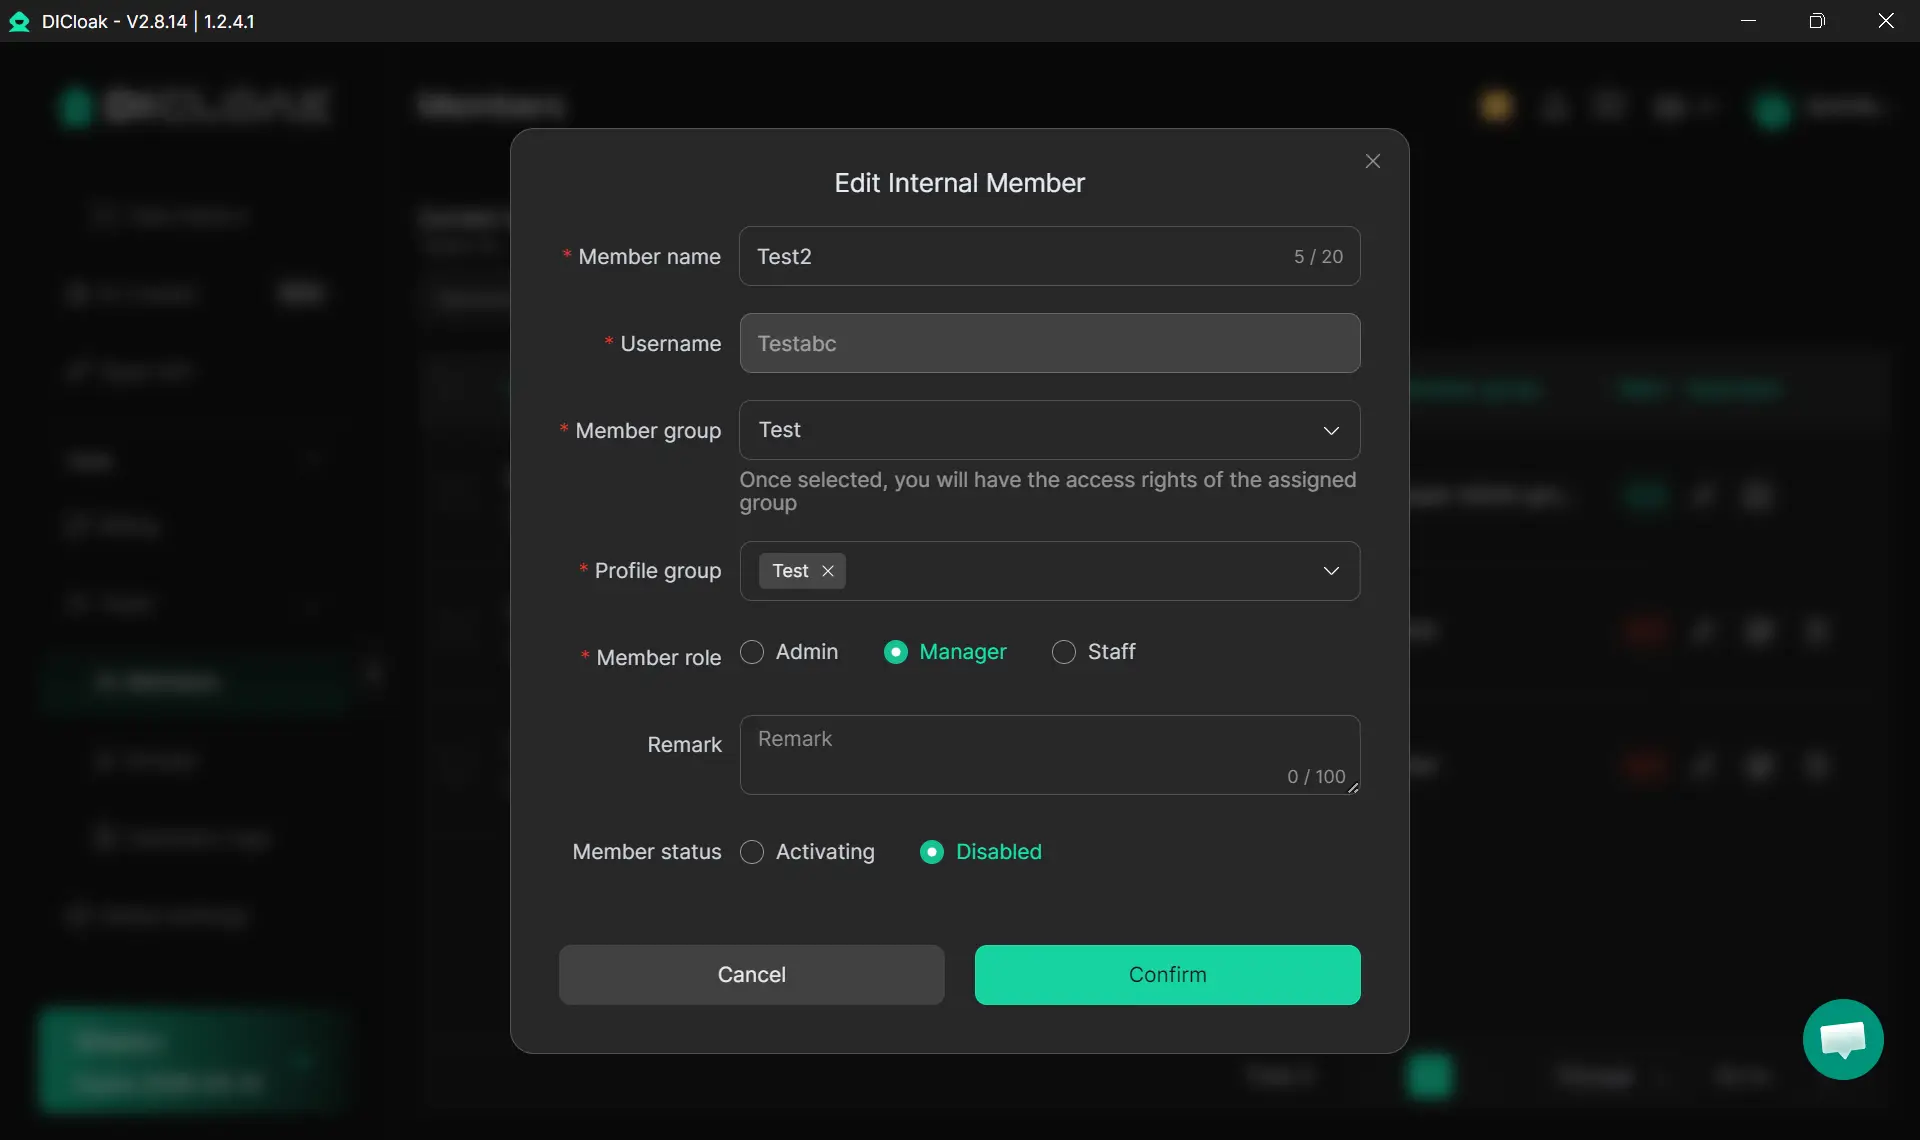Screen dimensions: 1920x1140
Task: Expand the Member group dropdown
Action: point(1330,430)
